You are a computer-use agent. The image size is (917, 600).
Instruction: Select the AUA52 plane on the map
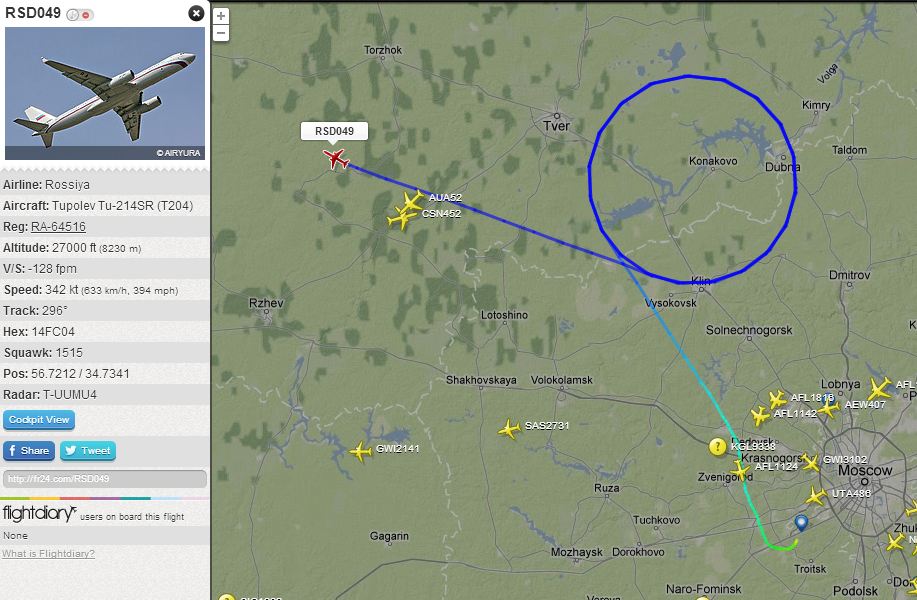pos(413,200)
